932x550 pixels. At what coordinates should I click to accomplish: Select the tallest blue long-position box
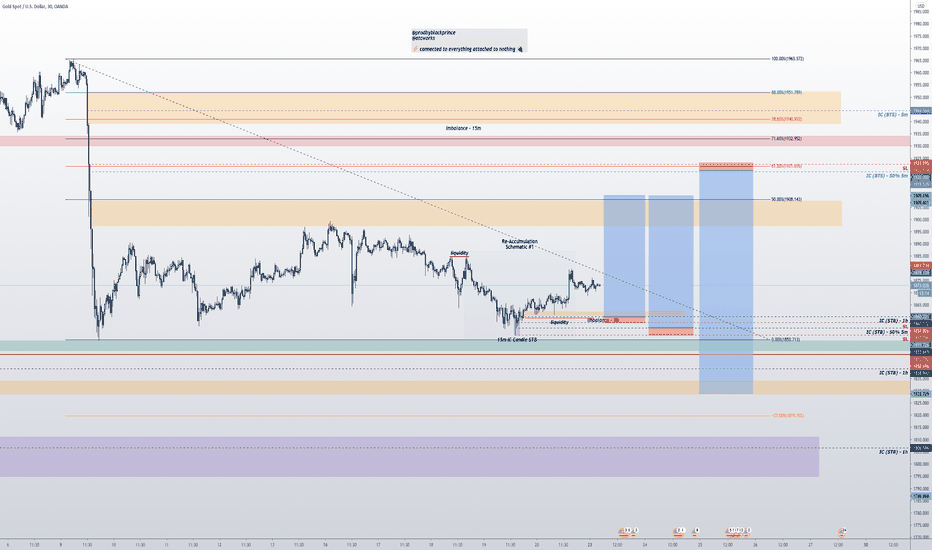pos(726,282)
